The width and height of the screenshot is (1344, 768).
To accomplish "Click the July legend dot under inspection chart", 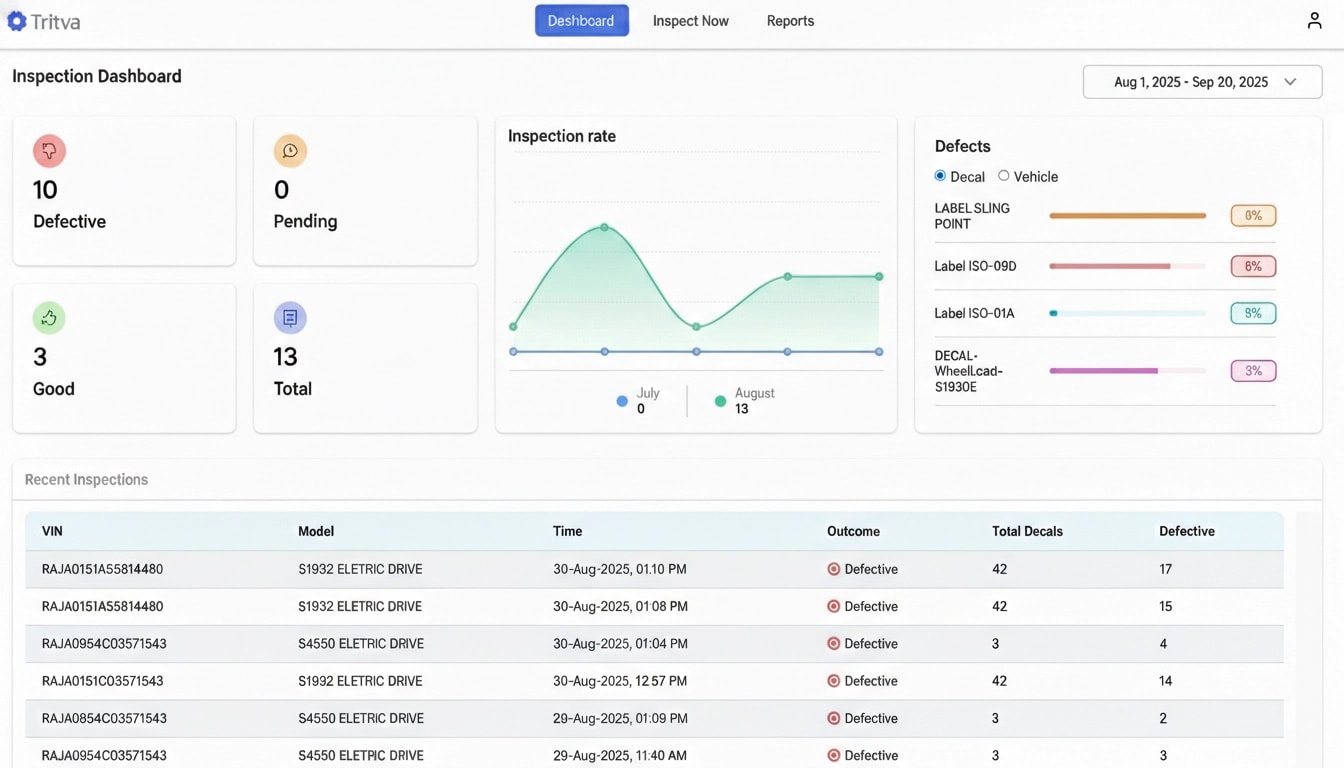I will point(623,400).
